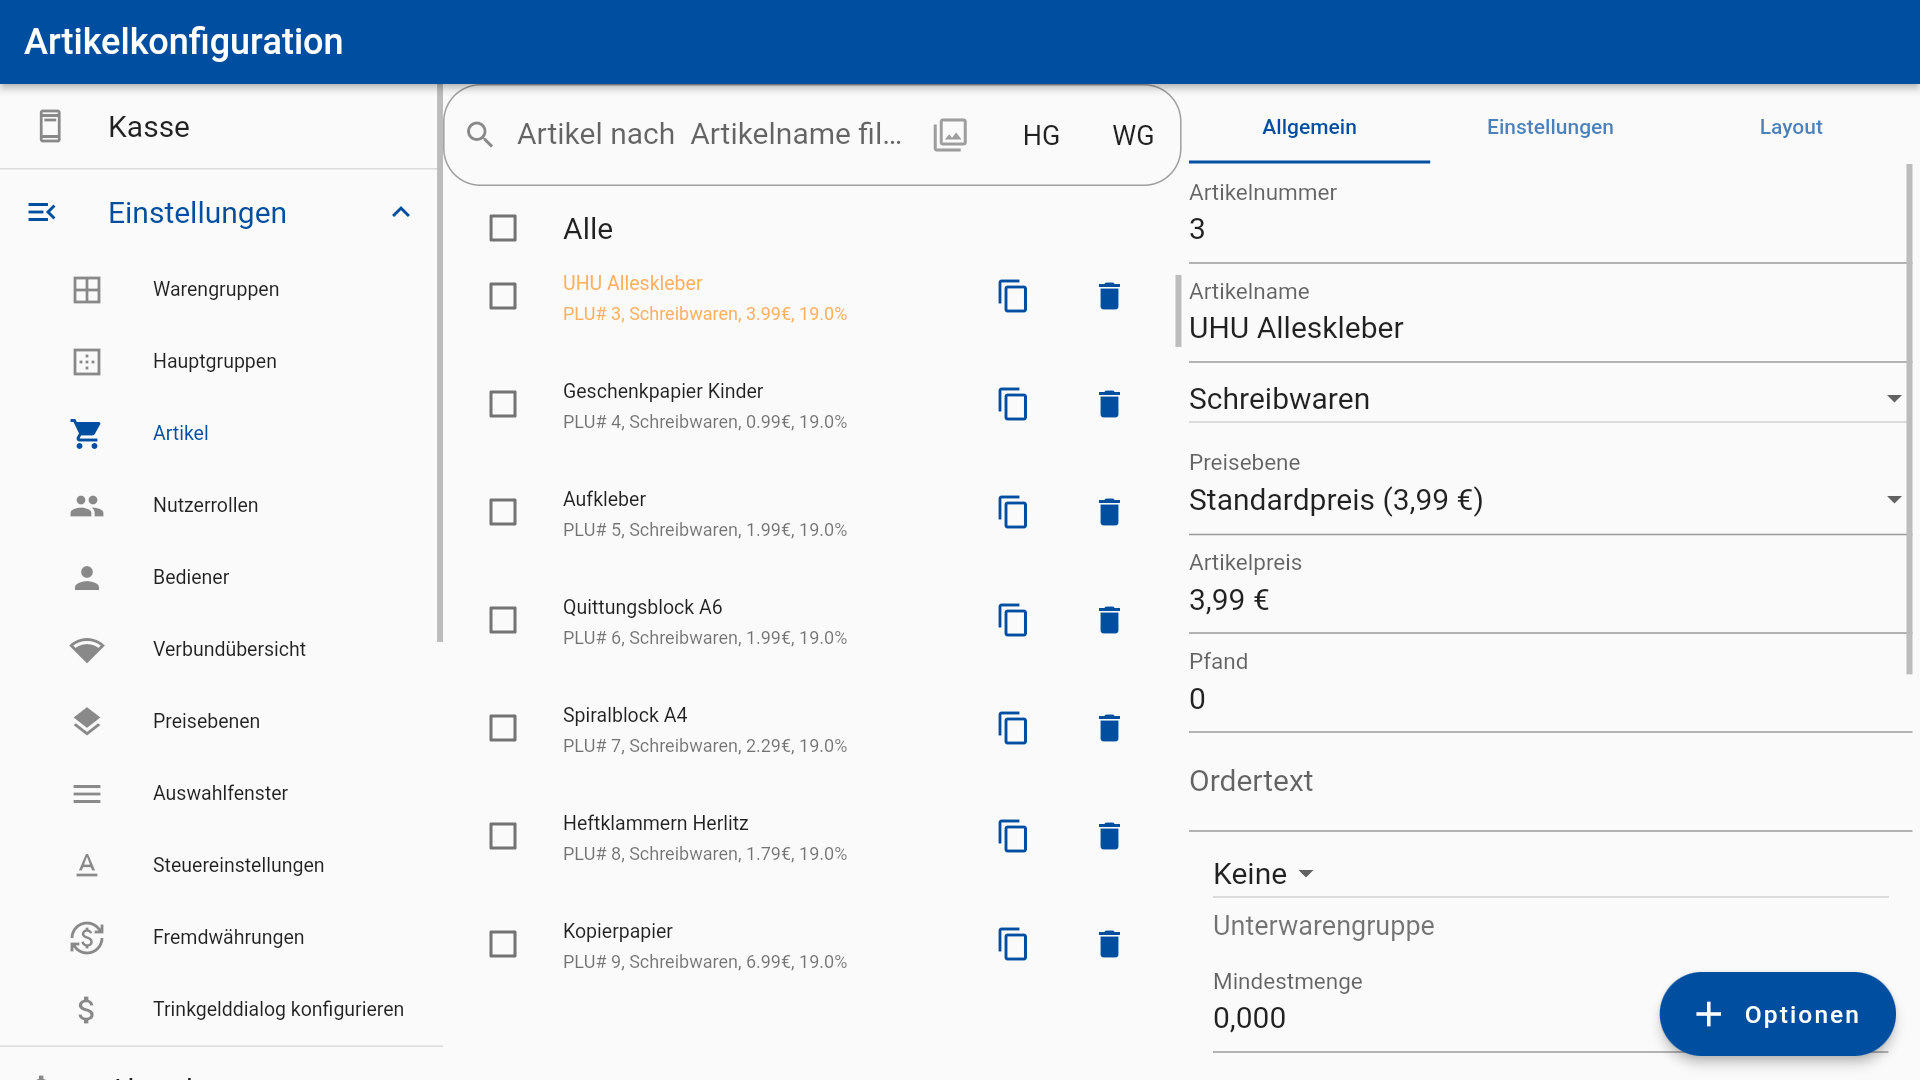Screen dimensions: 1920x1080
Task: Select the Heftklammern Herlitz checkbox
Action: pos(503,836)
